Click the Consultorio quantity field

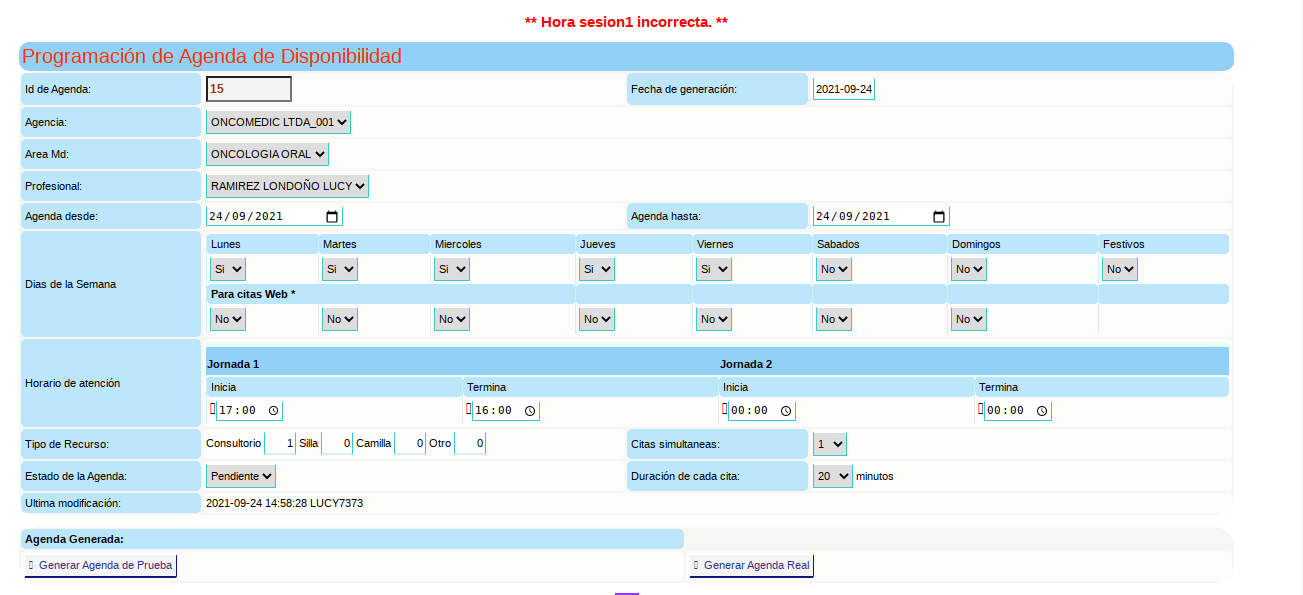(x=281, y=443)
